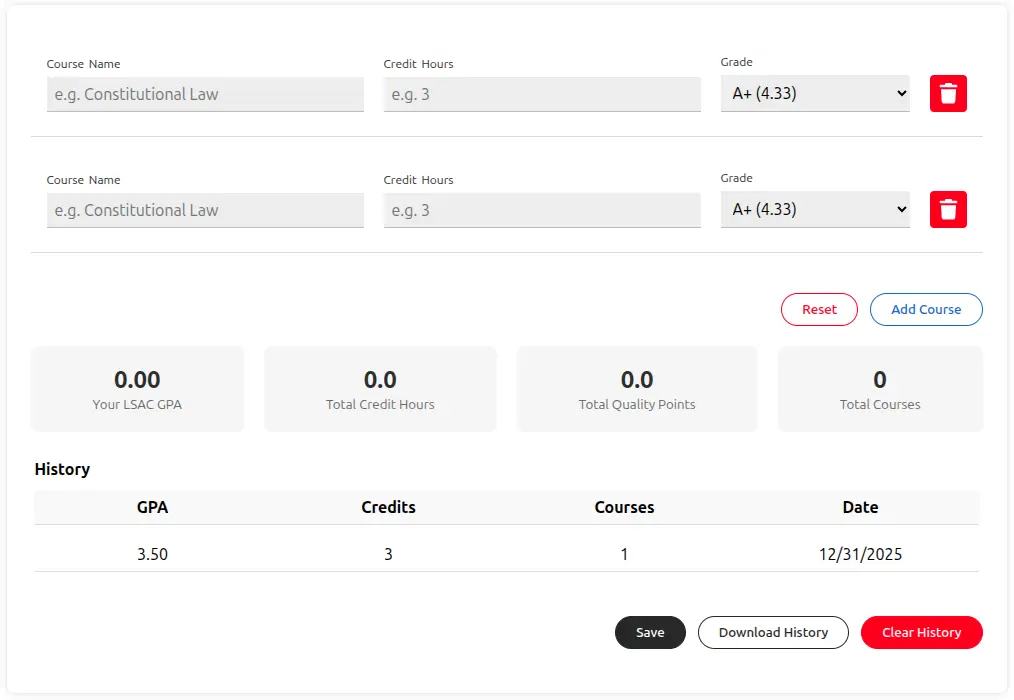The width and height of the screenshot is (1014, 700).
Task: Click the second row's Credit Hours input
Action: 542,211
